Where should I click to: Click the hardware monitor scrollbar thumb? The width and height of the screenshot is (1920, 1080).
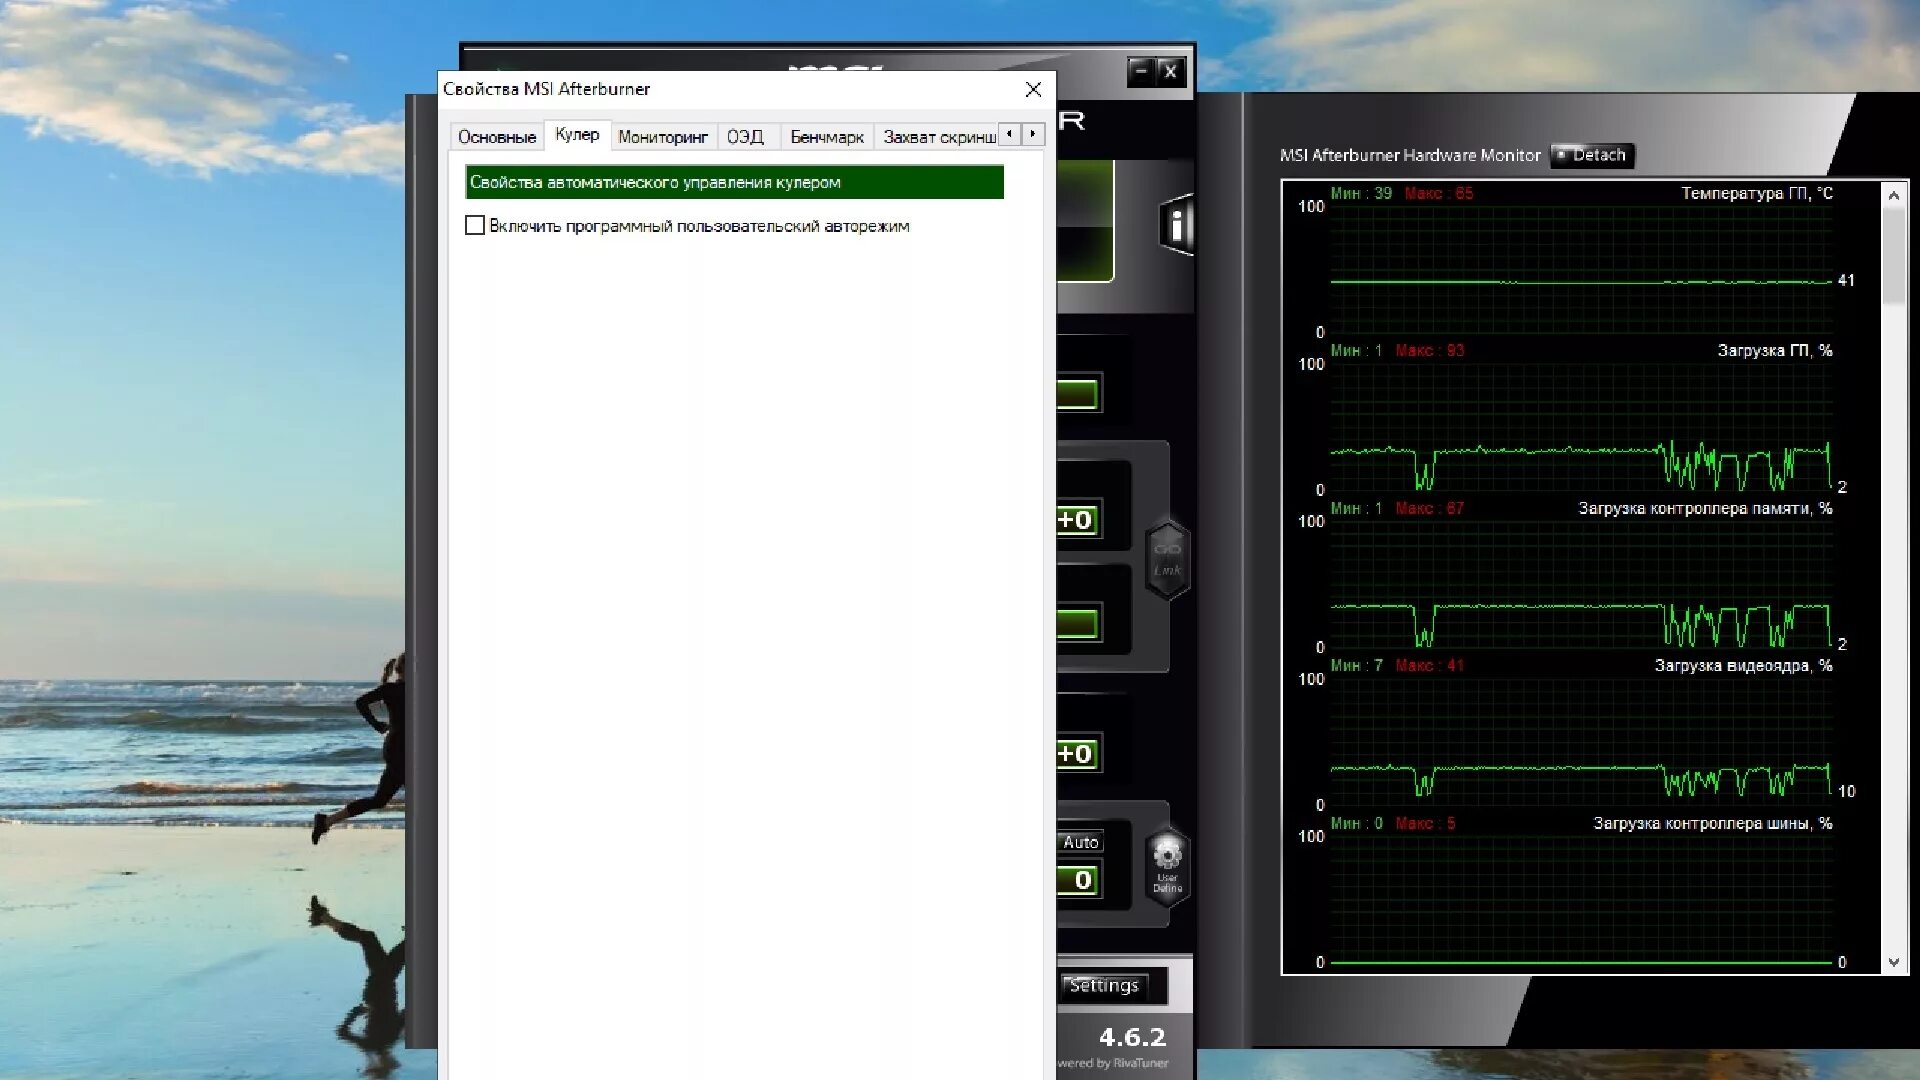(x=1893, y=256)
